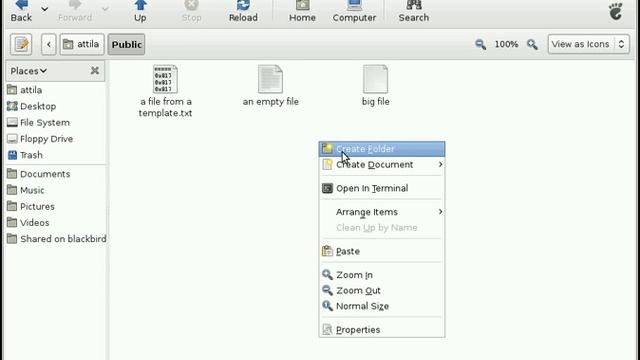Open the View as Icons combo box
This screenshot has width=640, height=360.
tap(588, 44)
